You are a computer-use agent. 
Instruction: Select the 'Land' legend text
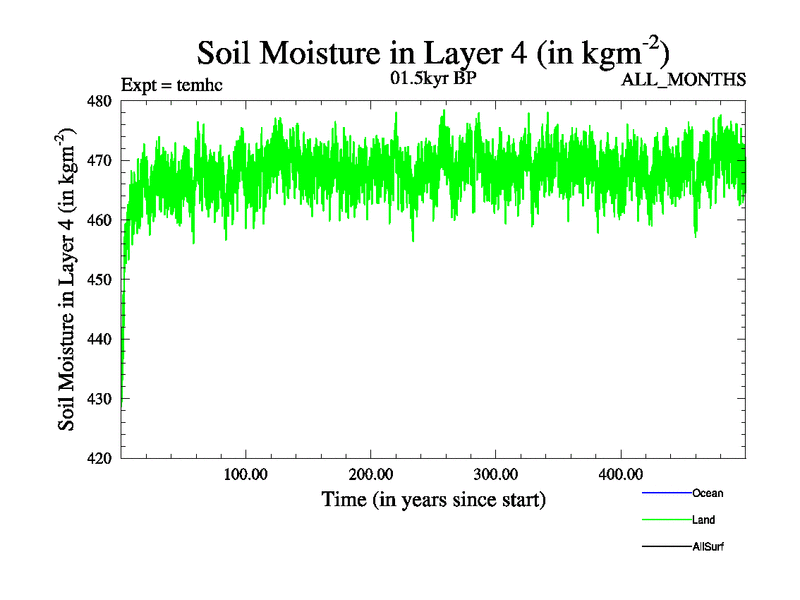[x=703, y=520]
